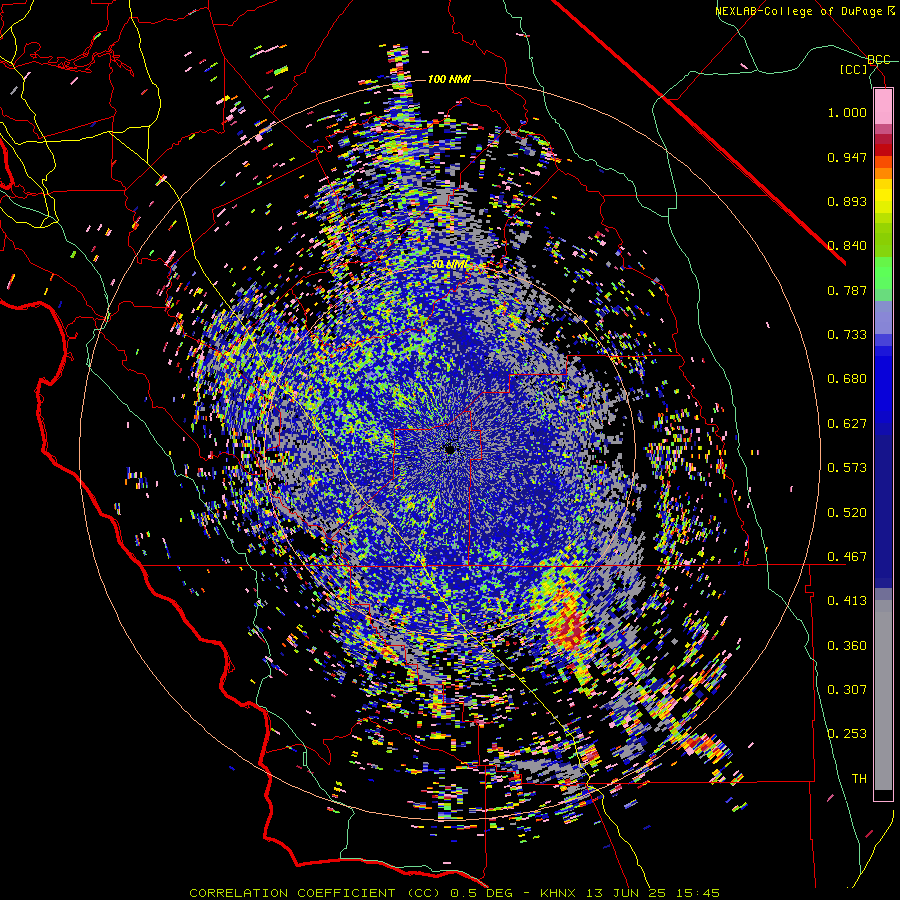Select the 0.787 scale value
The height and width of the screenshot is (900, 900).
coord(847,290)
